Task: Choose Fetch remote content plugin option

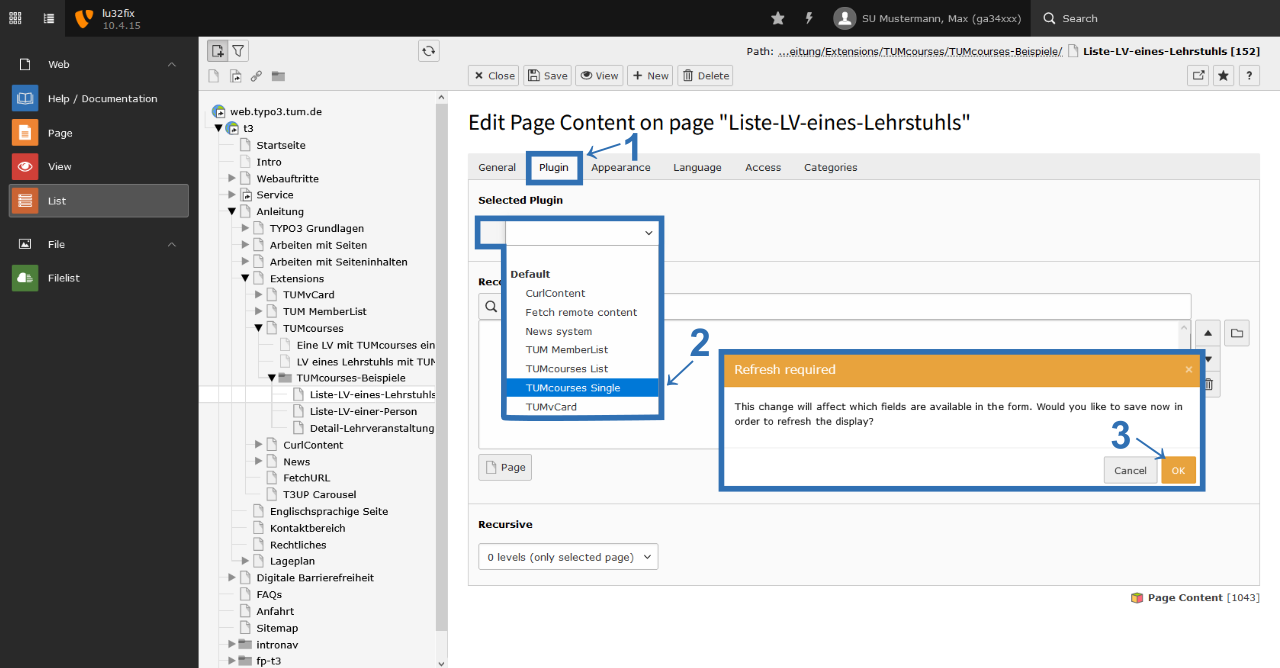Action: pos(582,312)
